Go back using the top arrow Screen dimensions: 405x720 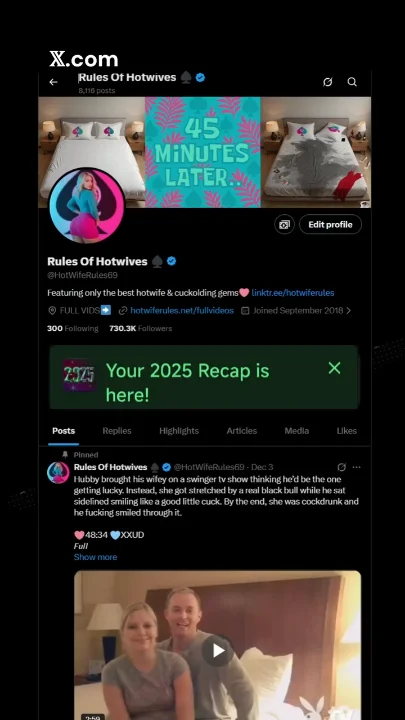pos(53,82)
